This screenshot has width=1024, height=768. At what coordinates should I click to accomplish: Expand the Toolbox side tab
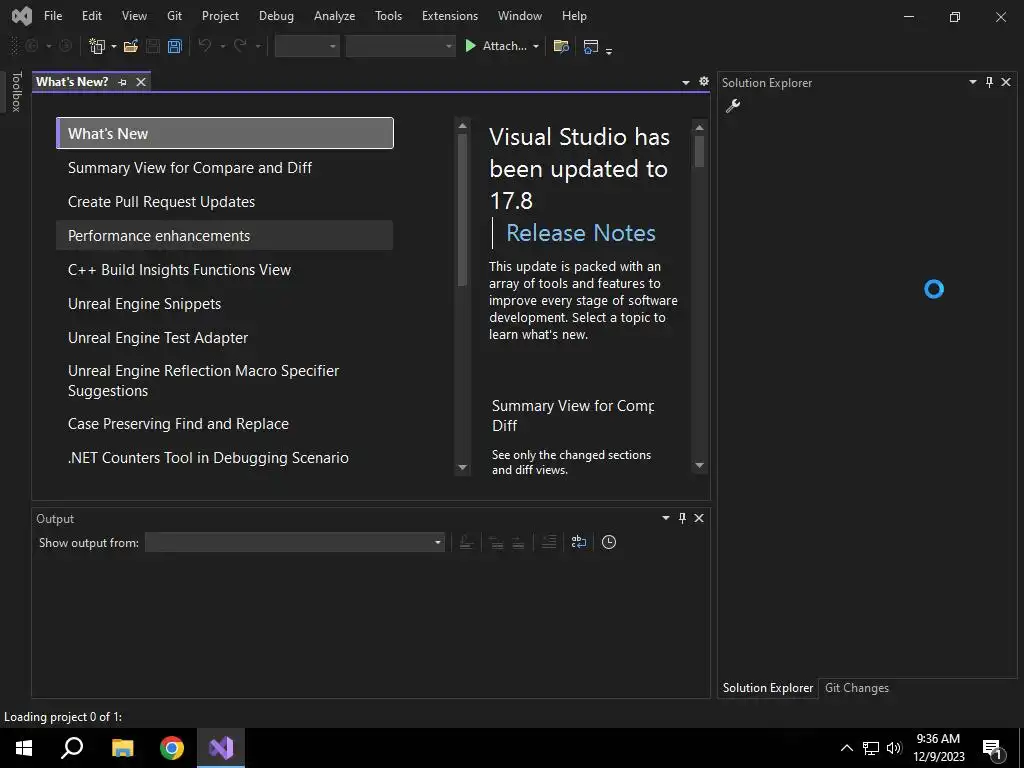coord(16,91)
